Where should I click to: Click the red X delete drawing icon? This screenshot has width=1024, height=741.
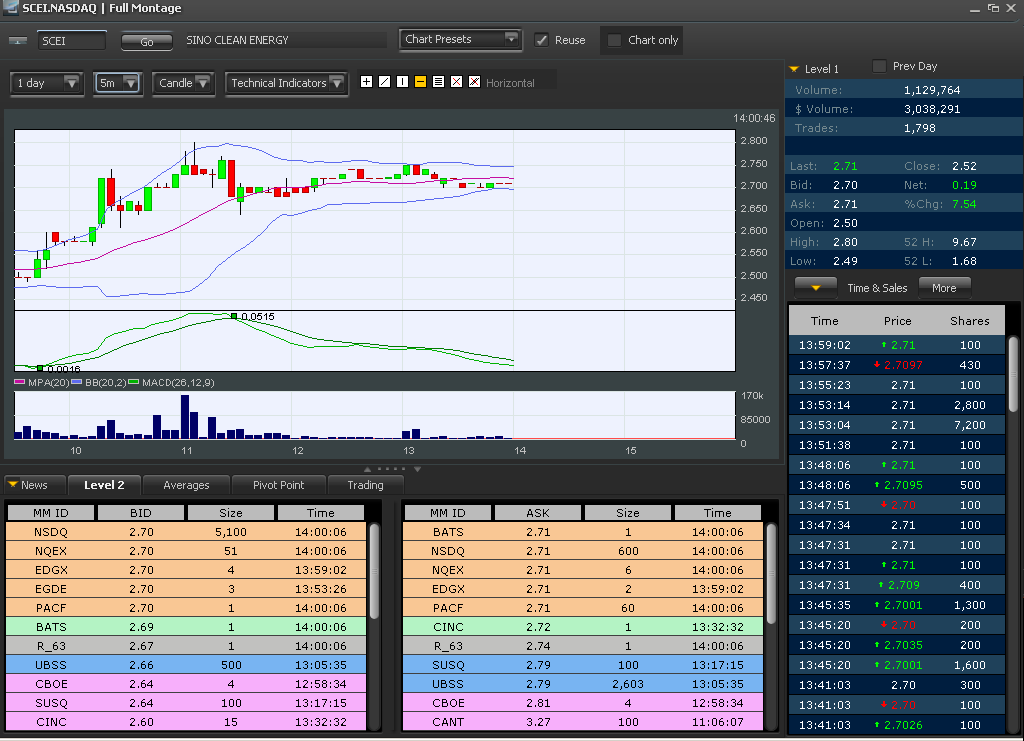tap(456, 82)
